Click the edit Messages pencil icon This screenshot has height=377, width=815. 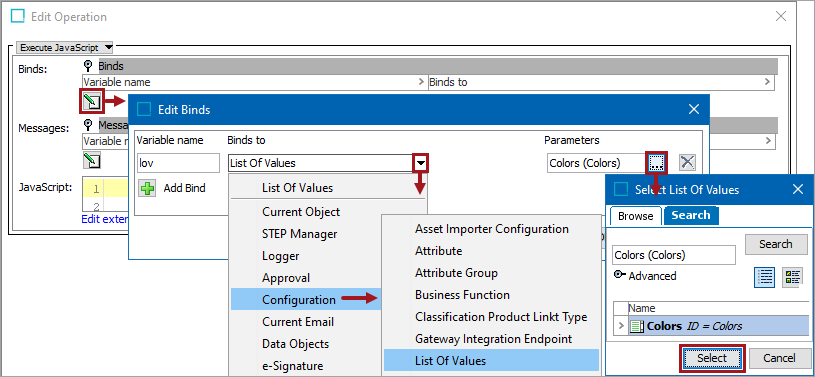pyautogui.click(x=91, y=161)
